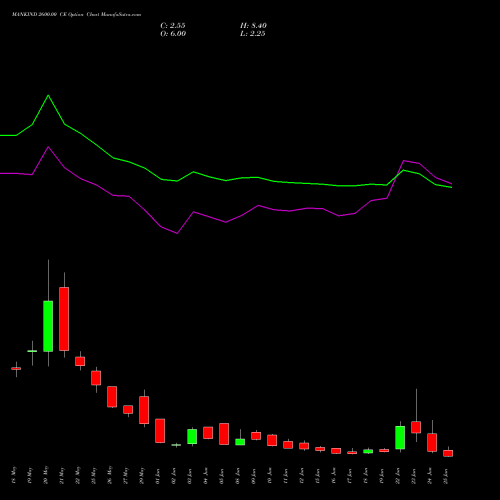Click the red candle on 05 Jun

[x=224, y=434]
